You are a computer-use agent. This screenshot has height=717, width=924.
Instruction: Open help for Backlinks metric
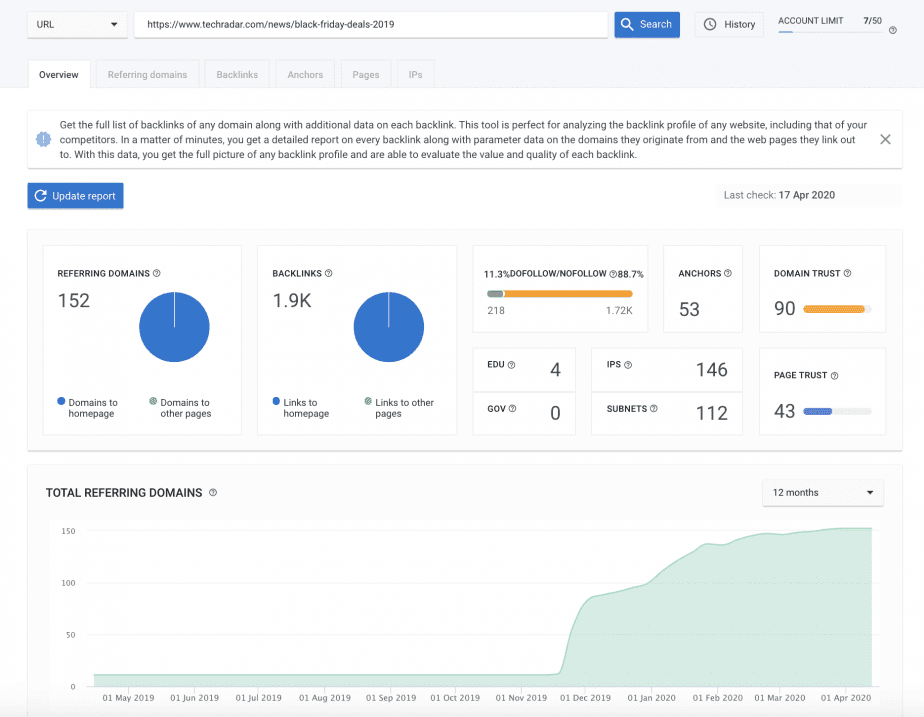point(329,273)
